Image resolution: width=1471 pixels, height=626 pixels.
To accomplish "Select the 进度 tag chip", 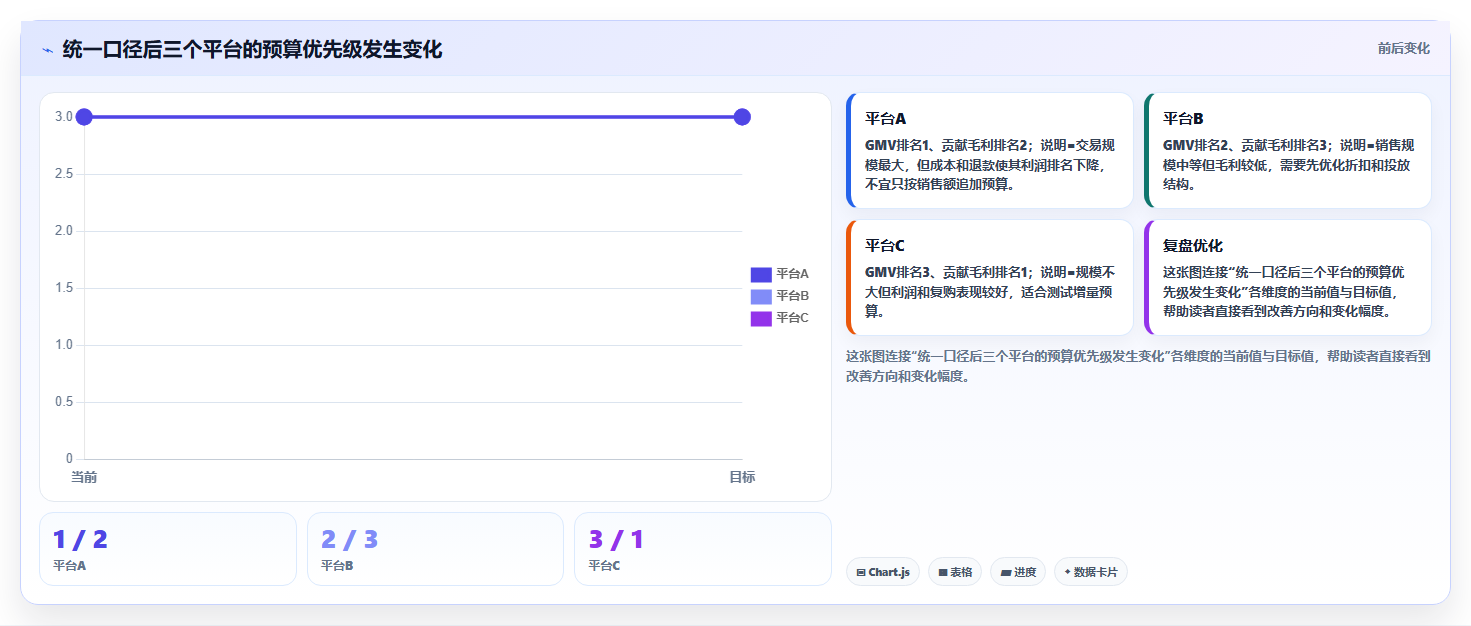I will coord(1018,572).
